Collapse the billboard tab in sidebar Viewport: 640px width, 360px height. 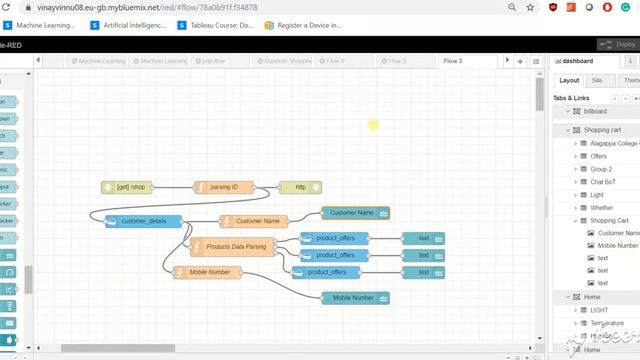567,111
